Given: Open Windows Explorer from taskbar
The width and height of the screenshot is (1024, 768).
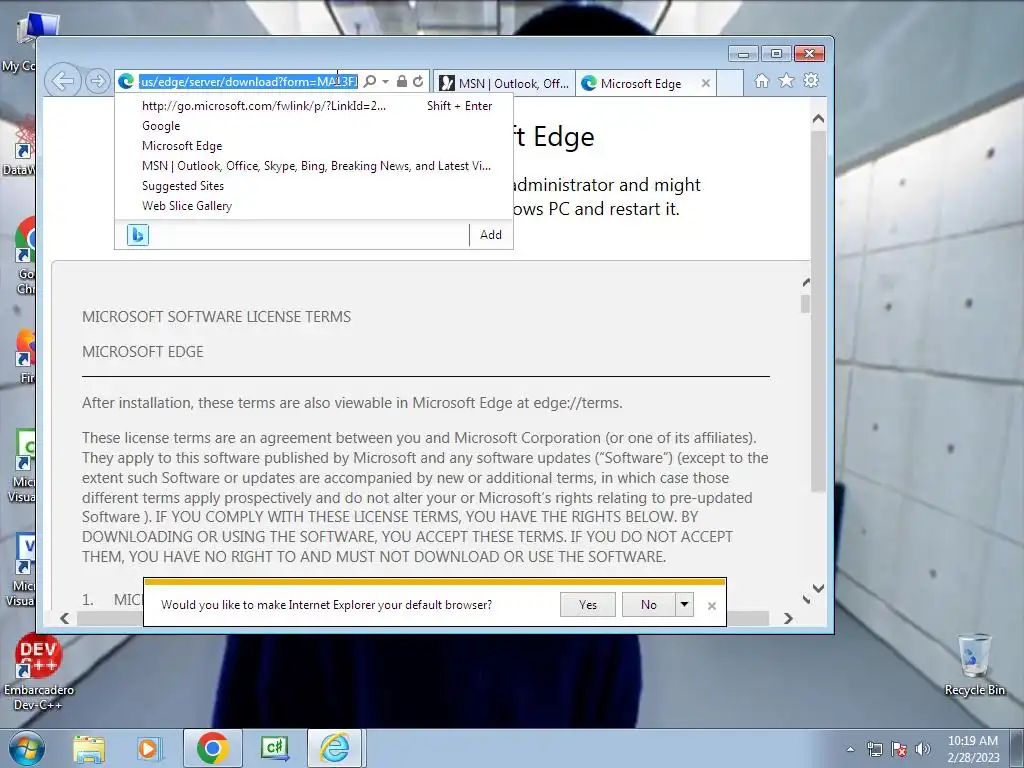Looking at the screenshot, I should pos(89,749).
